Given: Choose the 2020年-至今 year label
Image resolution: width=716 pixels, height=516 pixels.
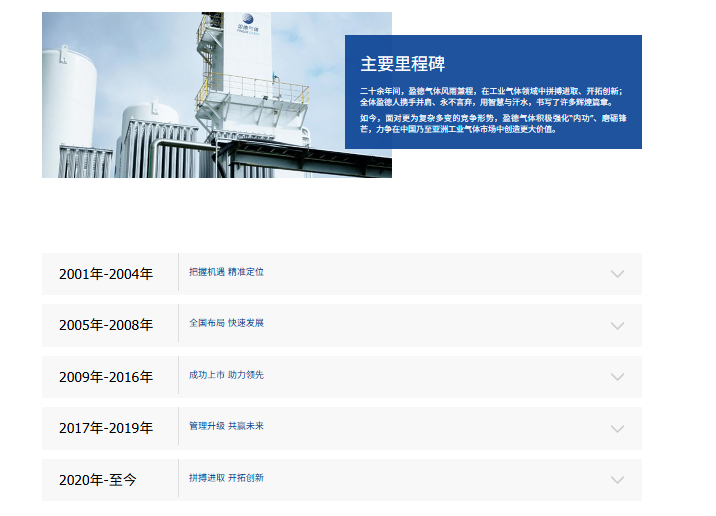Looking at the screenshot, I should pyautogui.click(x=98, y=480).
